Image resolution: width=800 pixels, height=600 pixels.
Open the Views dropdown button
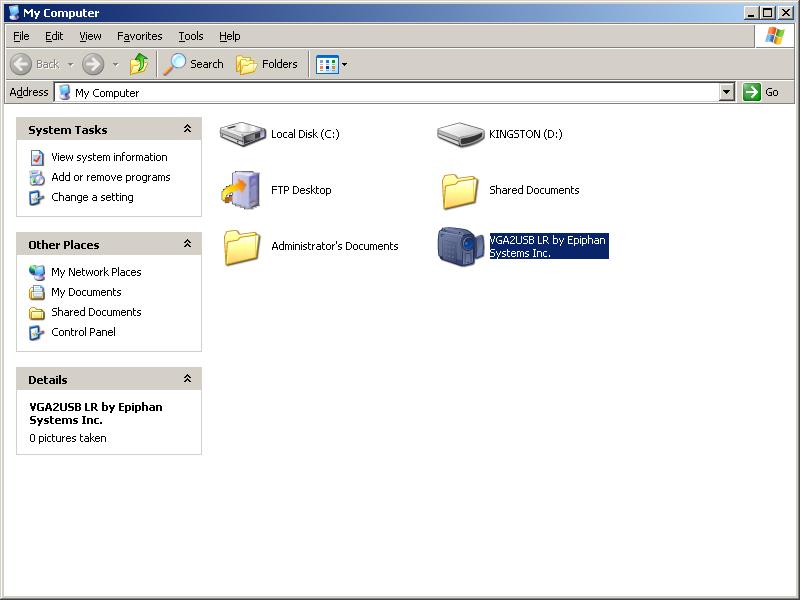(x=332, y=64)
